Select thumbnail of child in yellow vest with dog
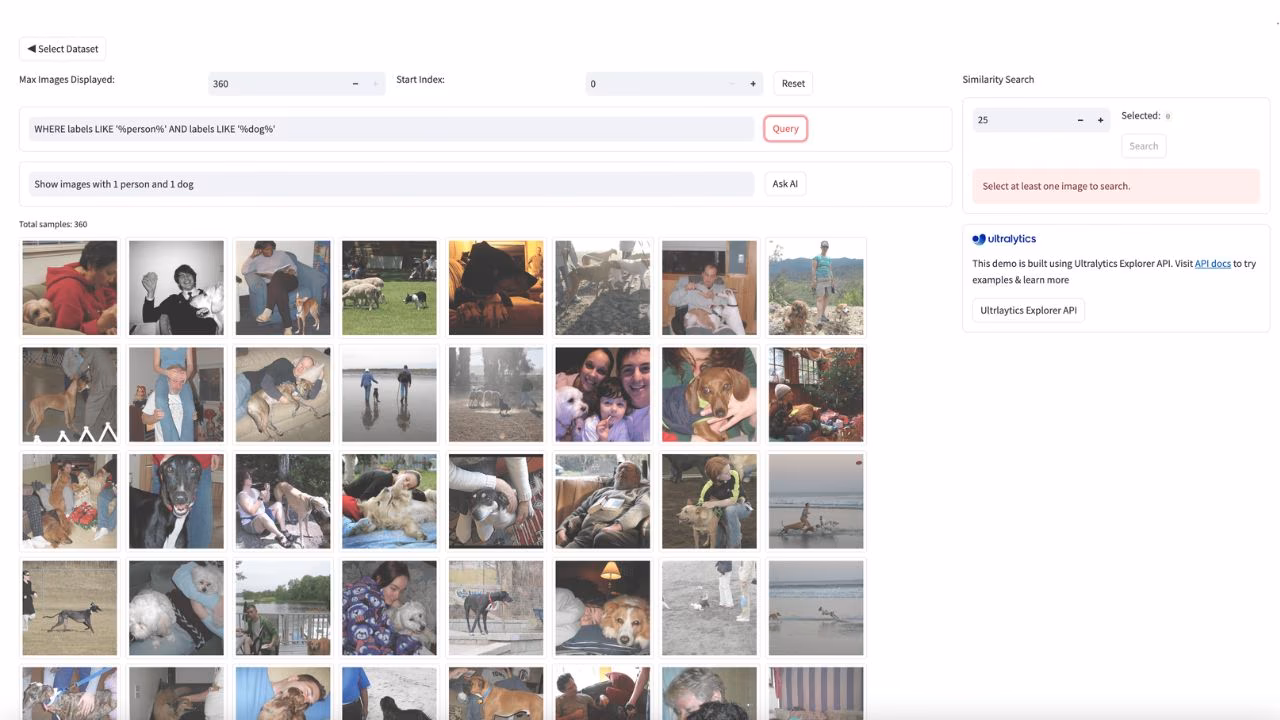Screen dimensions: 1280x720 coord(709,501)
